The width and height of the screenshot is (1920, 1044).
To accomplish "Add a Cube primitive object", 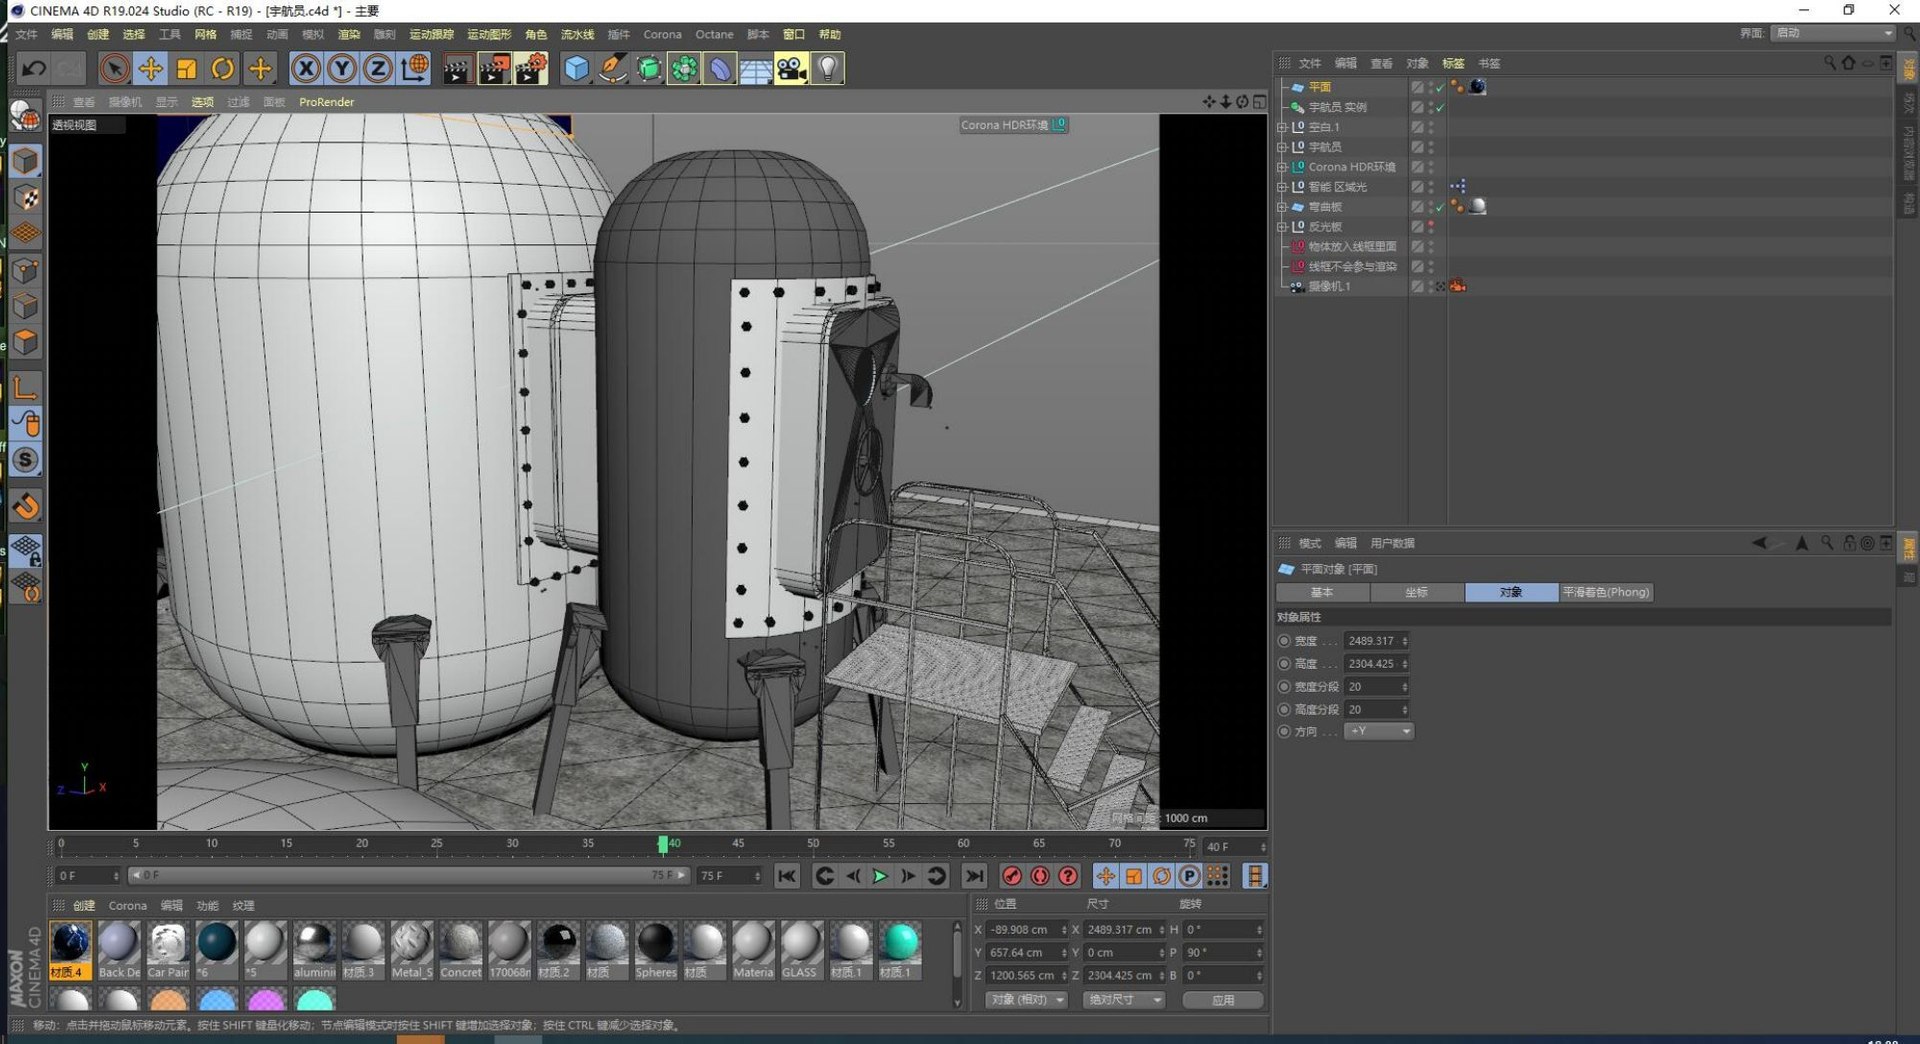I will [577, 69].
